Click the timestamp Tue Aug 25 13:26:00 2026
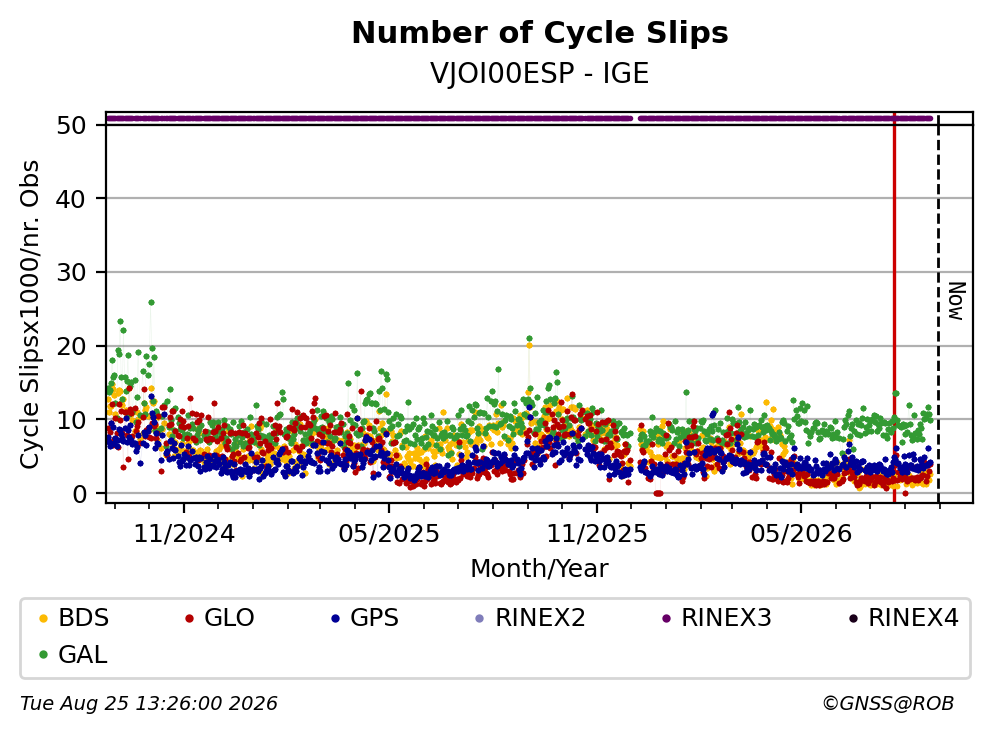 [x=149, y=704]
